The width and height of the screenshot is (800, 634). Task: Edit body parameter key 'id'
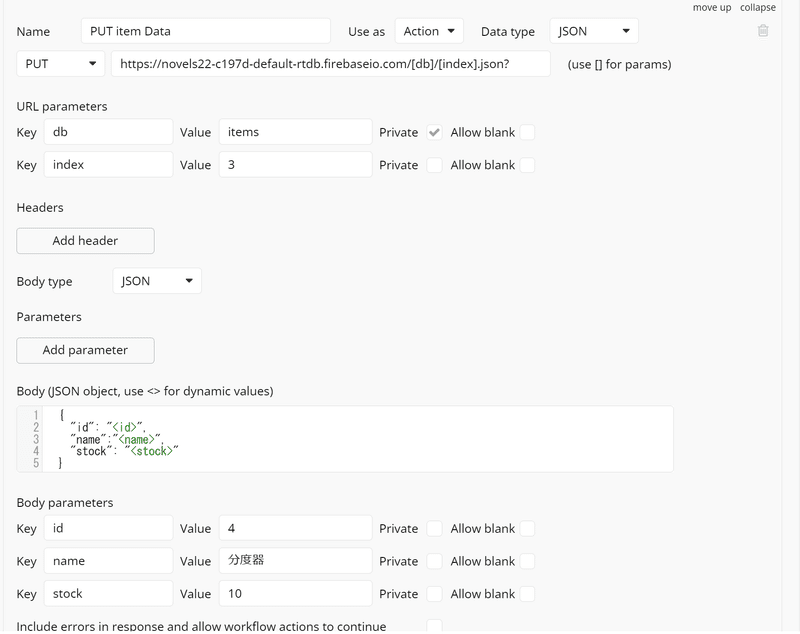108,528
